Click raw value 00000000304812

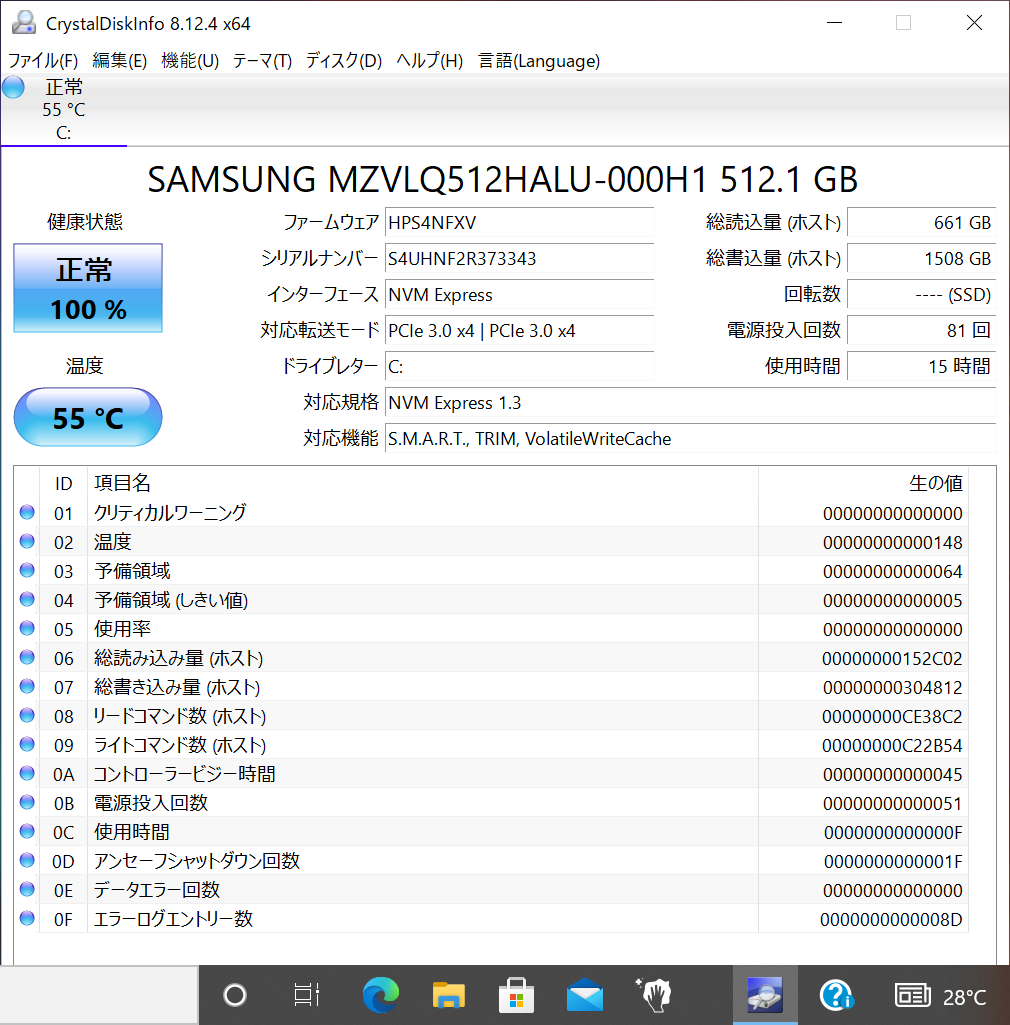point(892,688)
